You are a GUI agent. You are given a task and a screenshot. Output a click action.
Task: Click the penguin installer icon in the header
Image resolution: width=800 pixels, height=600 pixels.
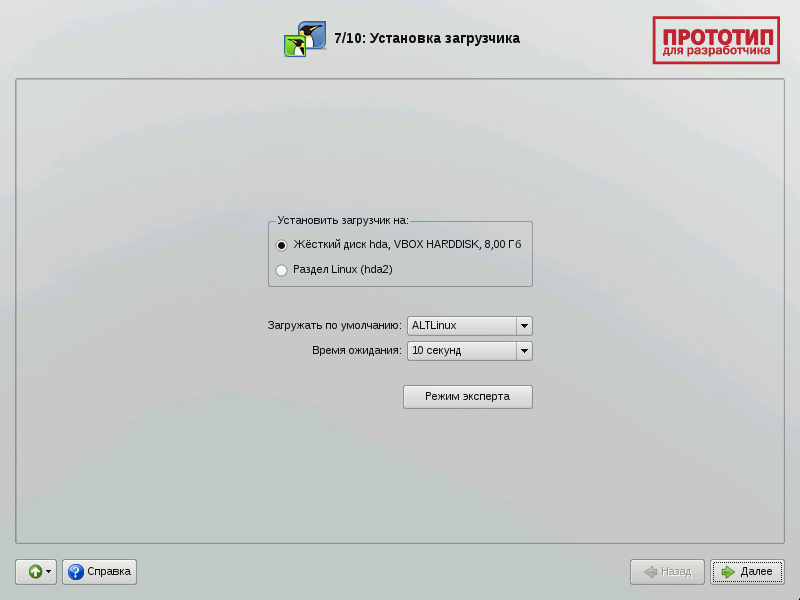(305, 39)
